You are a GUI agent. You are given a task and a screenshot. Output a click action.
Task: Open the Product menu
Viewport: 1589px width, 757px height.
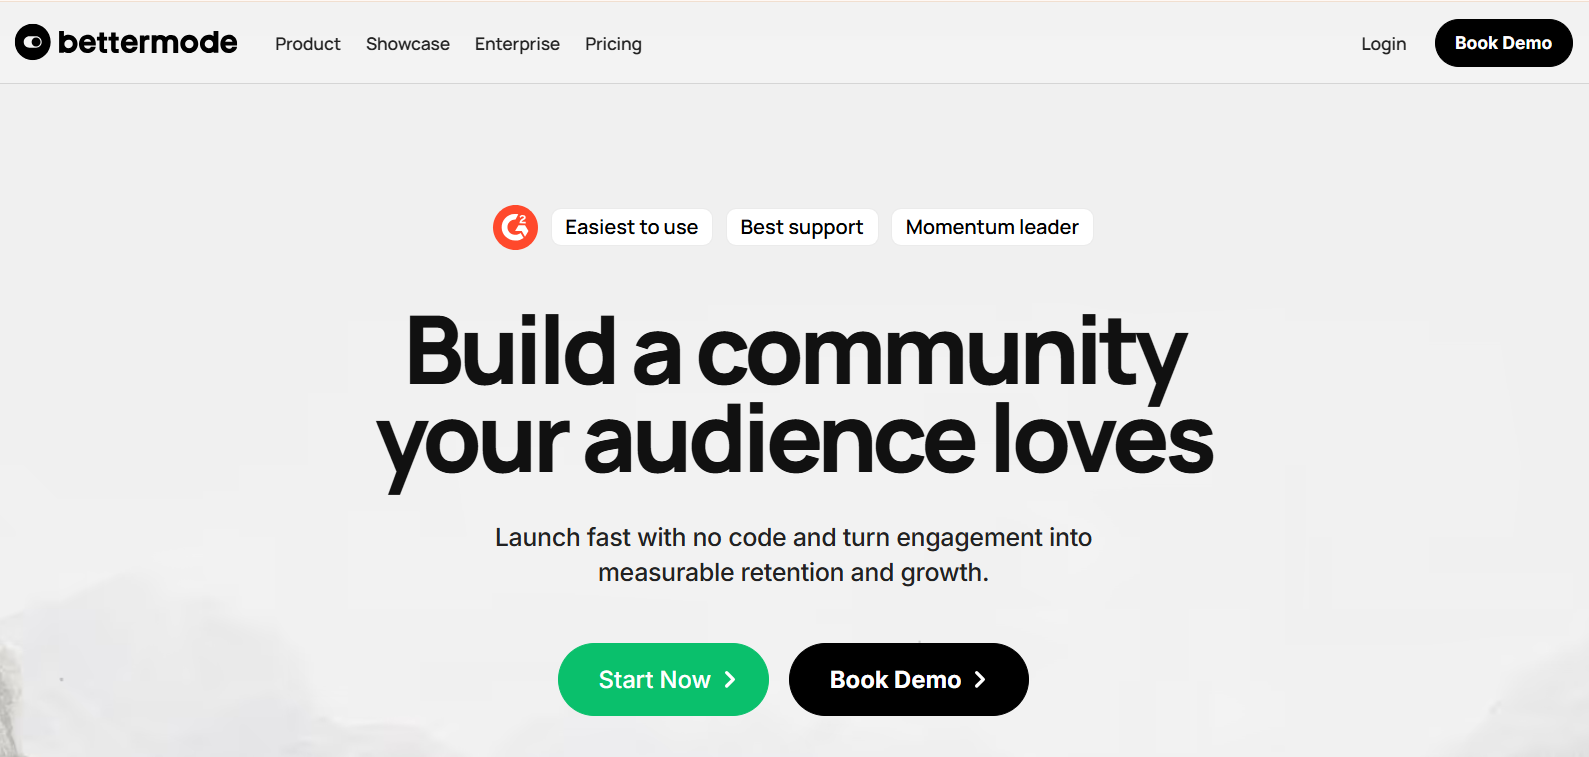[308, 44]
